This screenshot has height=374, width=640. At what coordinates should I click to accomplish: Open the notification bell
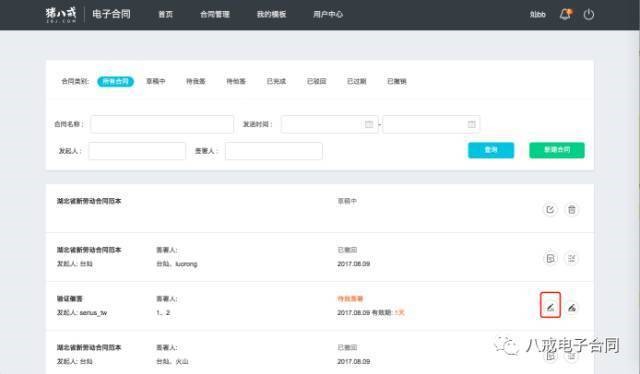click(x=565, y=14)
